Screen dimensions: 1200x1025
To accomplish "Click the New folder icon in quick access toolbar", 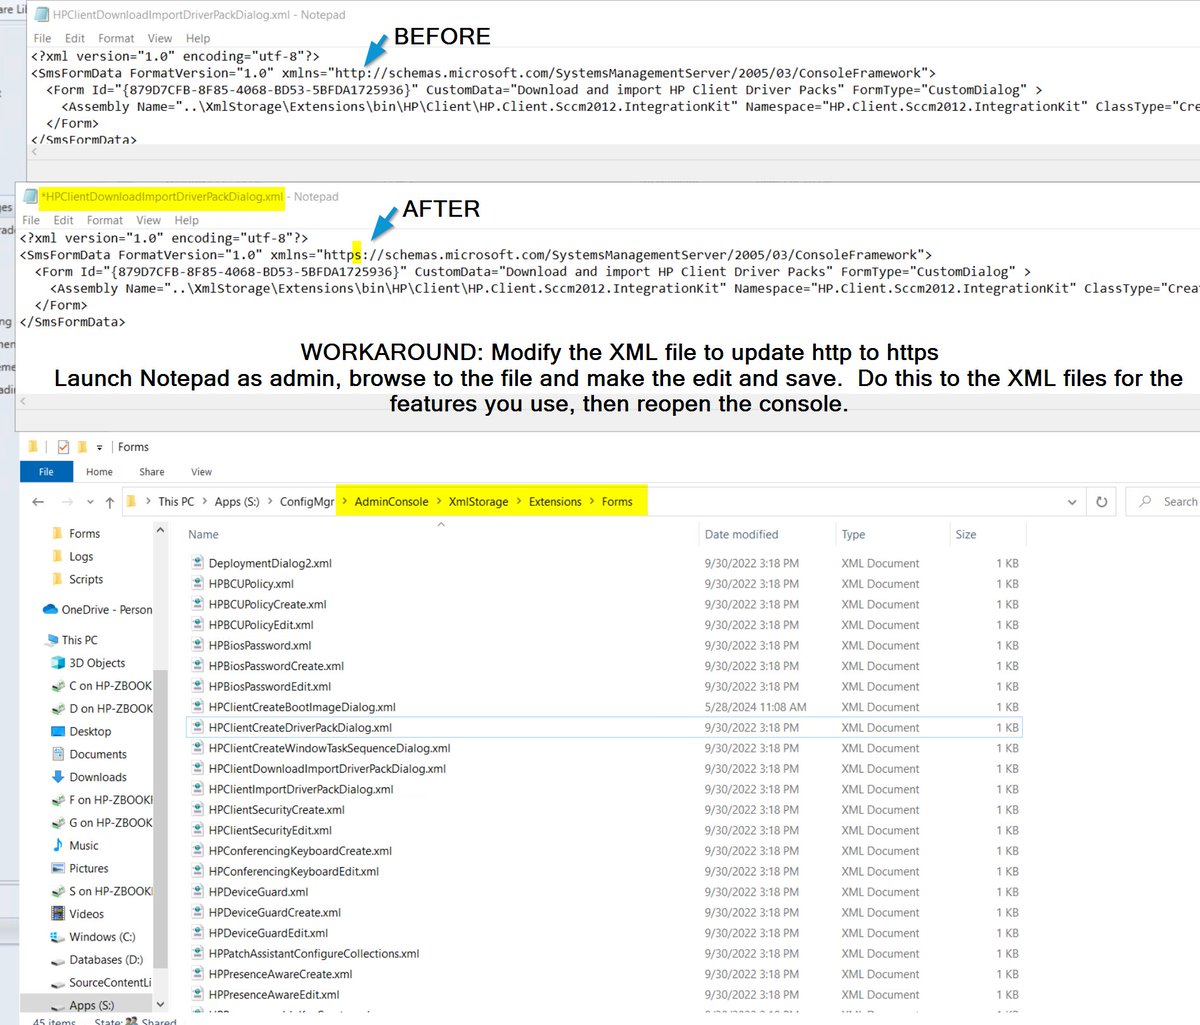I will pos(82,447).
